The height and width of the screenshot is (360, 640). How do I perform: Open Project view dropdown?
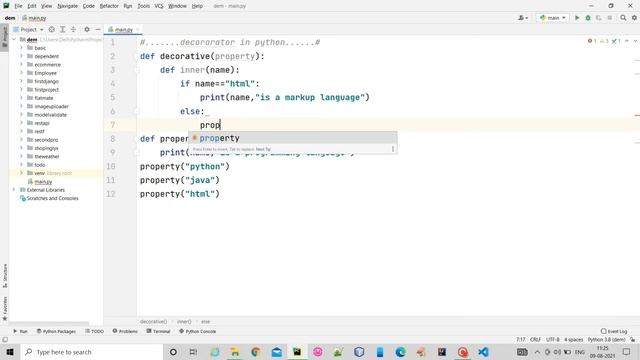pos(28,29)
